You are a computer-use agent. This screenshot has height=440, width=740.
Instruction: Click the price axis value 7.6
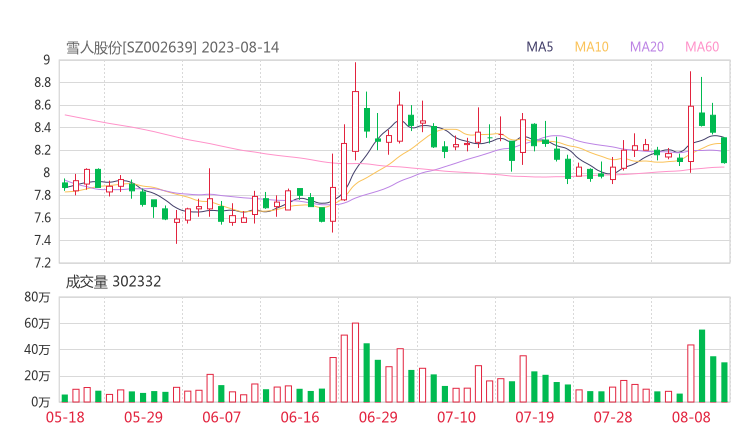click(x=42, y=218)
